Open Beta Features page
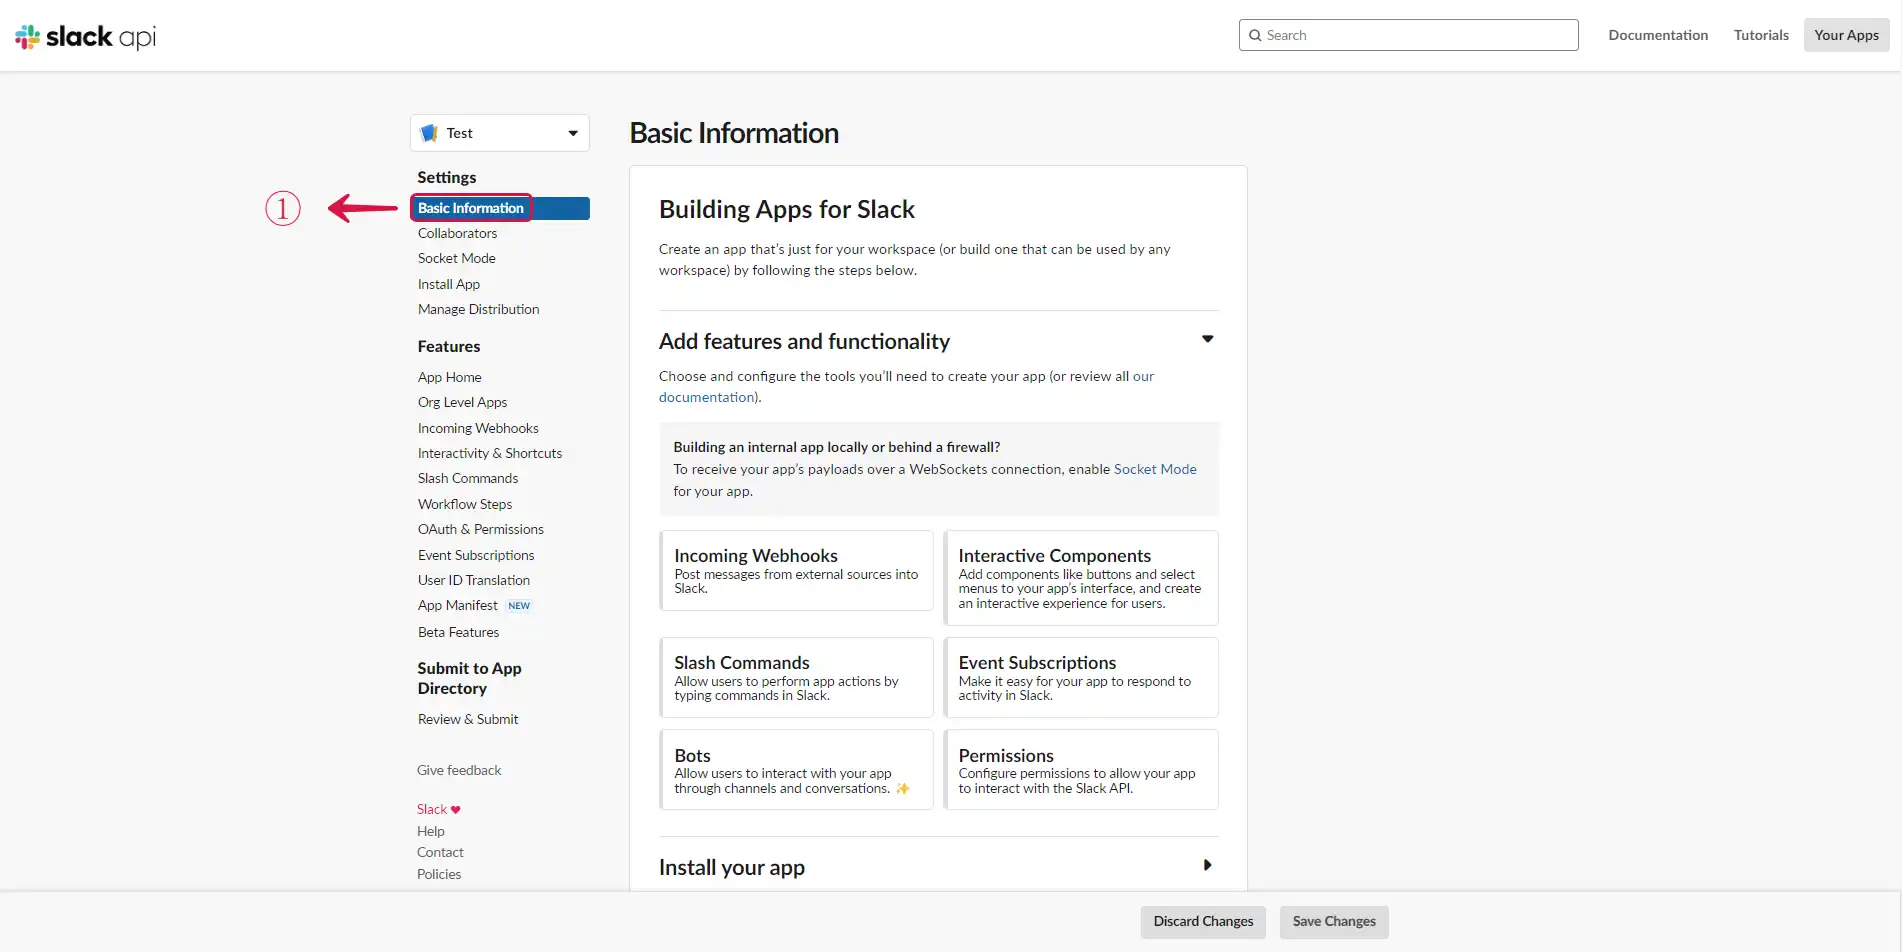 pos(458,632)
